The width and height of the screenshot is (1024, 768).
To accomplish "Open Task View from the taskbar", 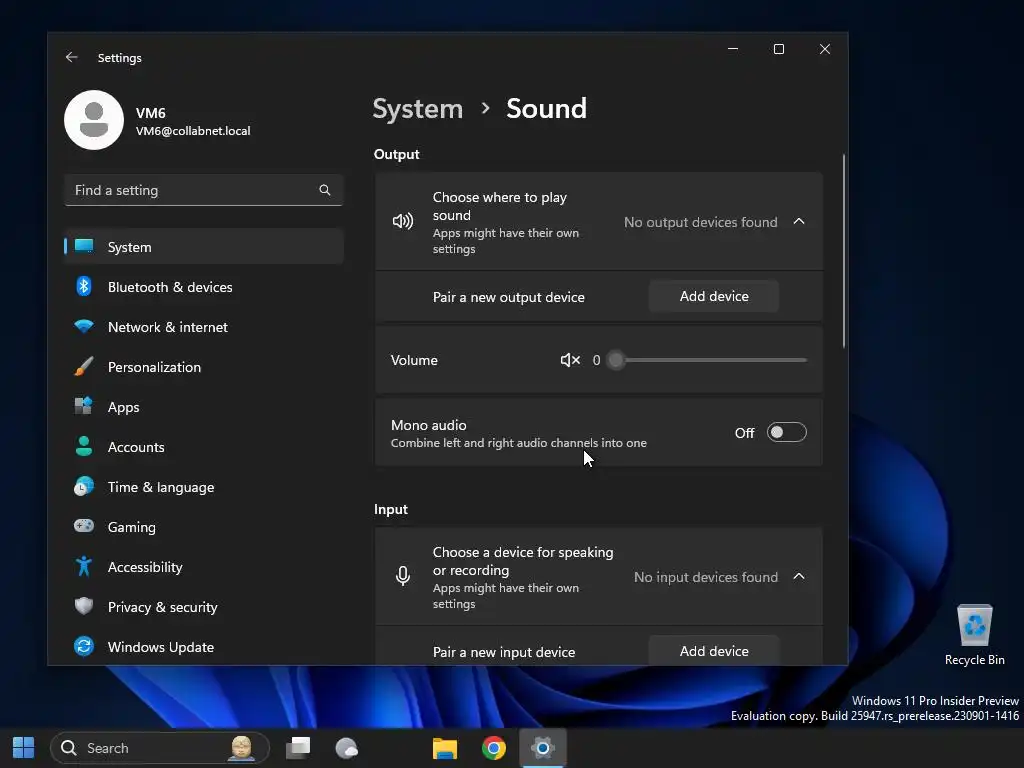I will pos(298,748).
